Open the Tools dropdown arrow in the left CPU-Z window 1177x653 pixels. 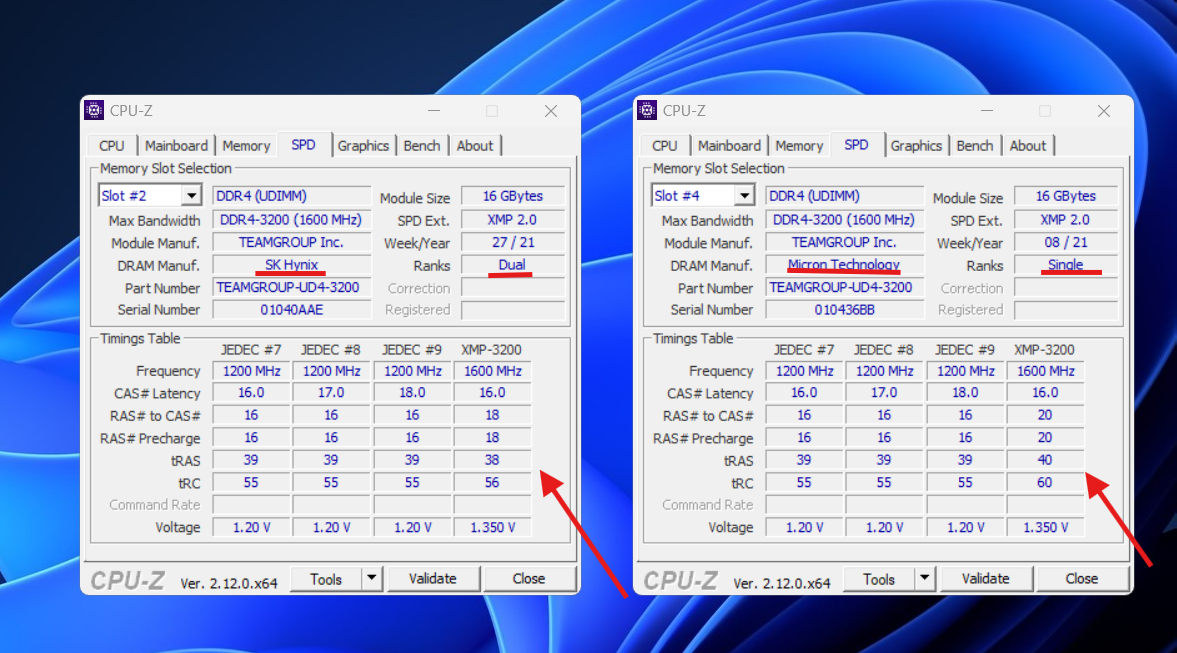point(372,579)
